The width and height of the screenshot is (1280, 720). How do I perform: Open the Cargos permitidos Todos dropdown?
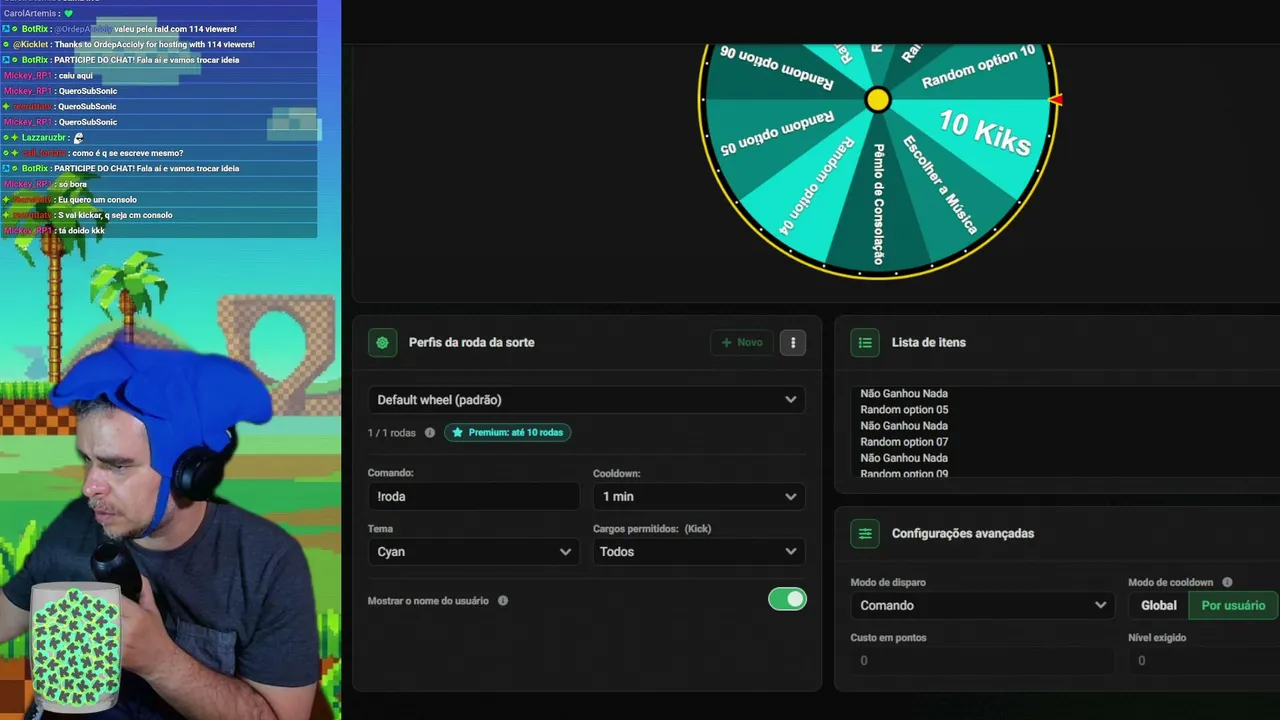pyautogui.click(x=699, y=552)
